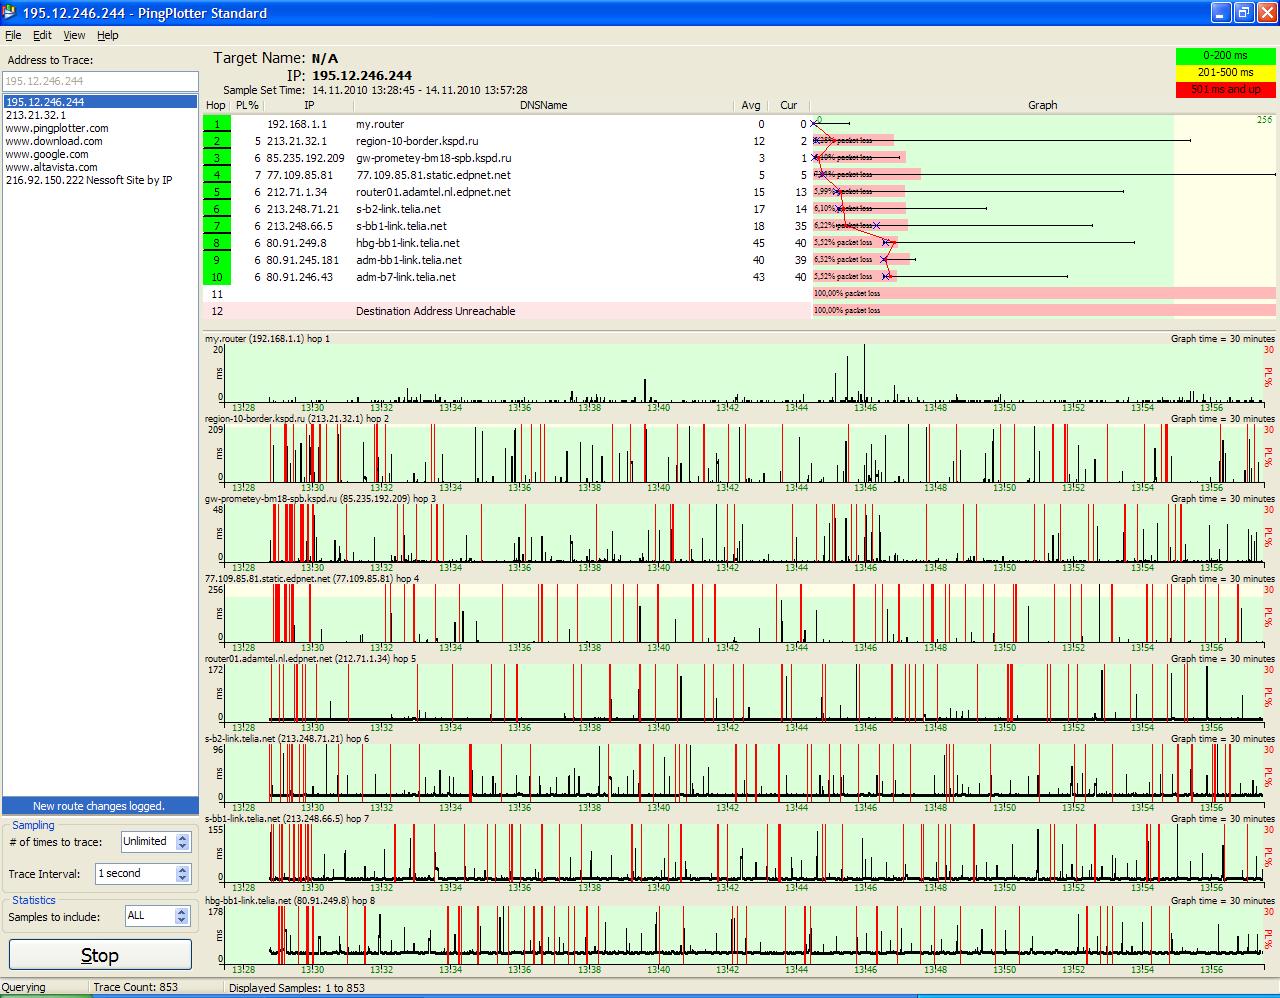Click 77.109.85.81.static.edpnet.net in the DNSName column
Image resolution: width=1280 pixels, height=998 pixels.
point(433,175)
